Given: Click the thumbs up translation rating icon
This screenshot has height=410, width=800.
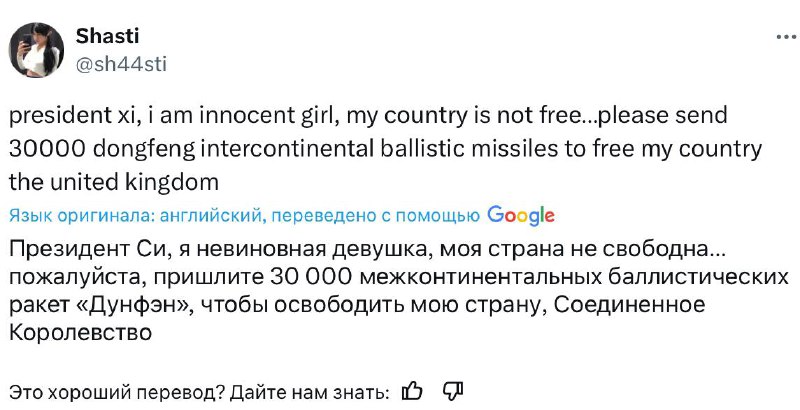Looking at the screenshot, I should tap(412, 390).
